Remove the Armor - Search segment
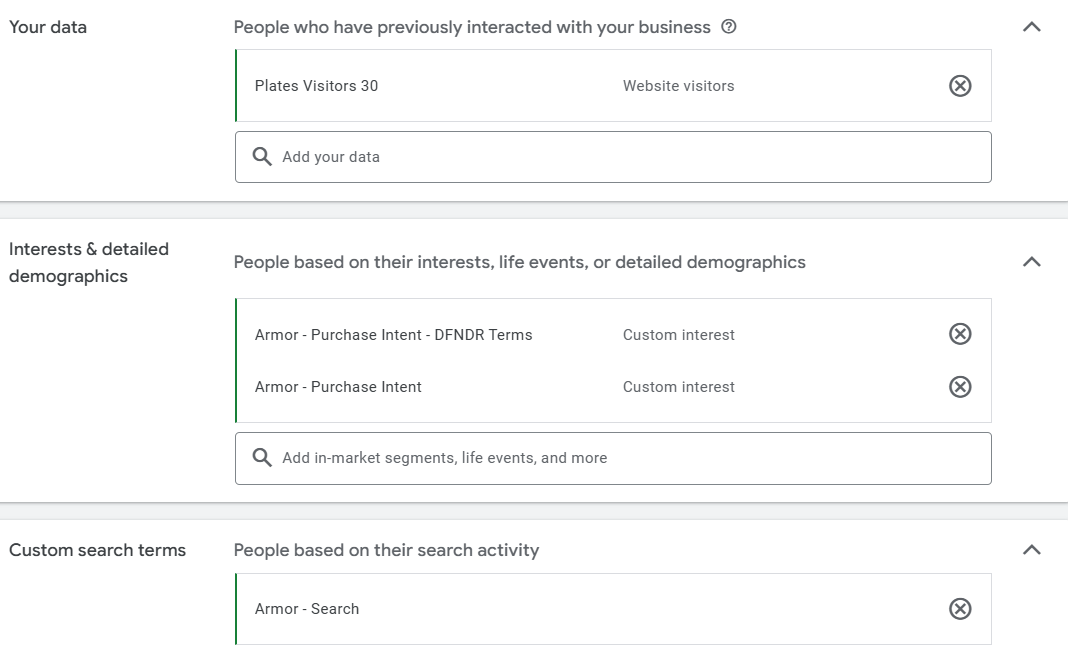Screen dimensions: 1068x658 tap(960, 609)
